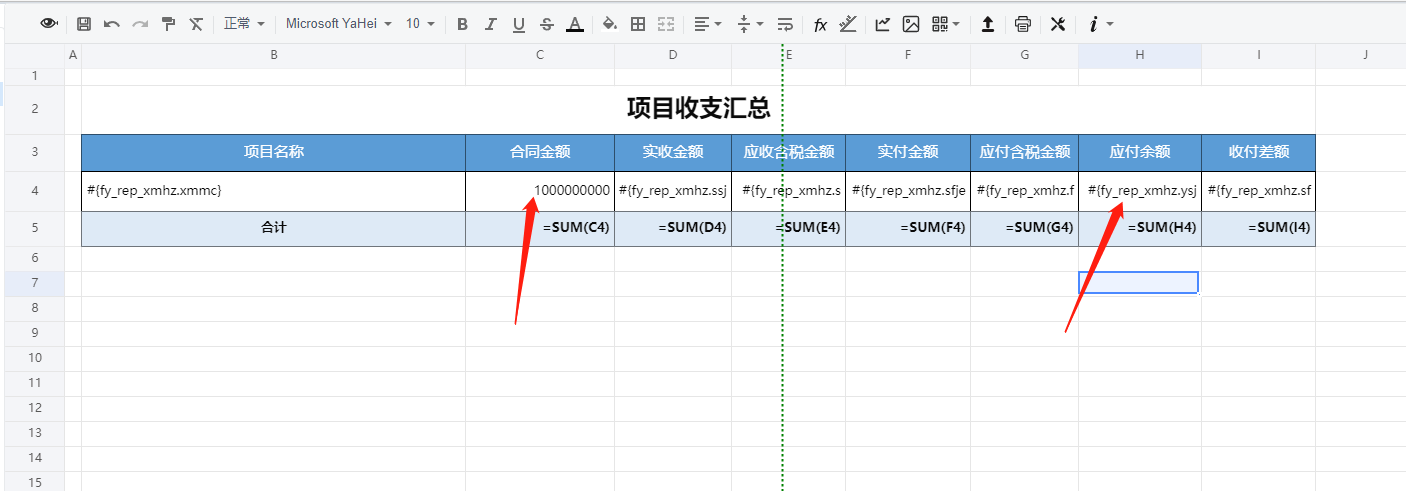Select the 实付金额 header cell
1406x491 pixels.
tap(908, 152)
